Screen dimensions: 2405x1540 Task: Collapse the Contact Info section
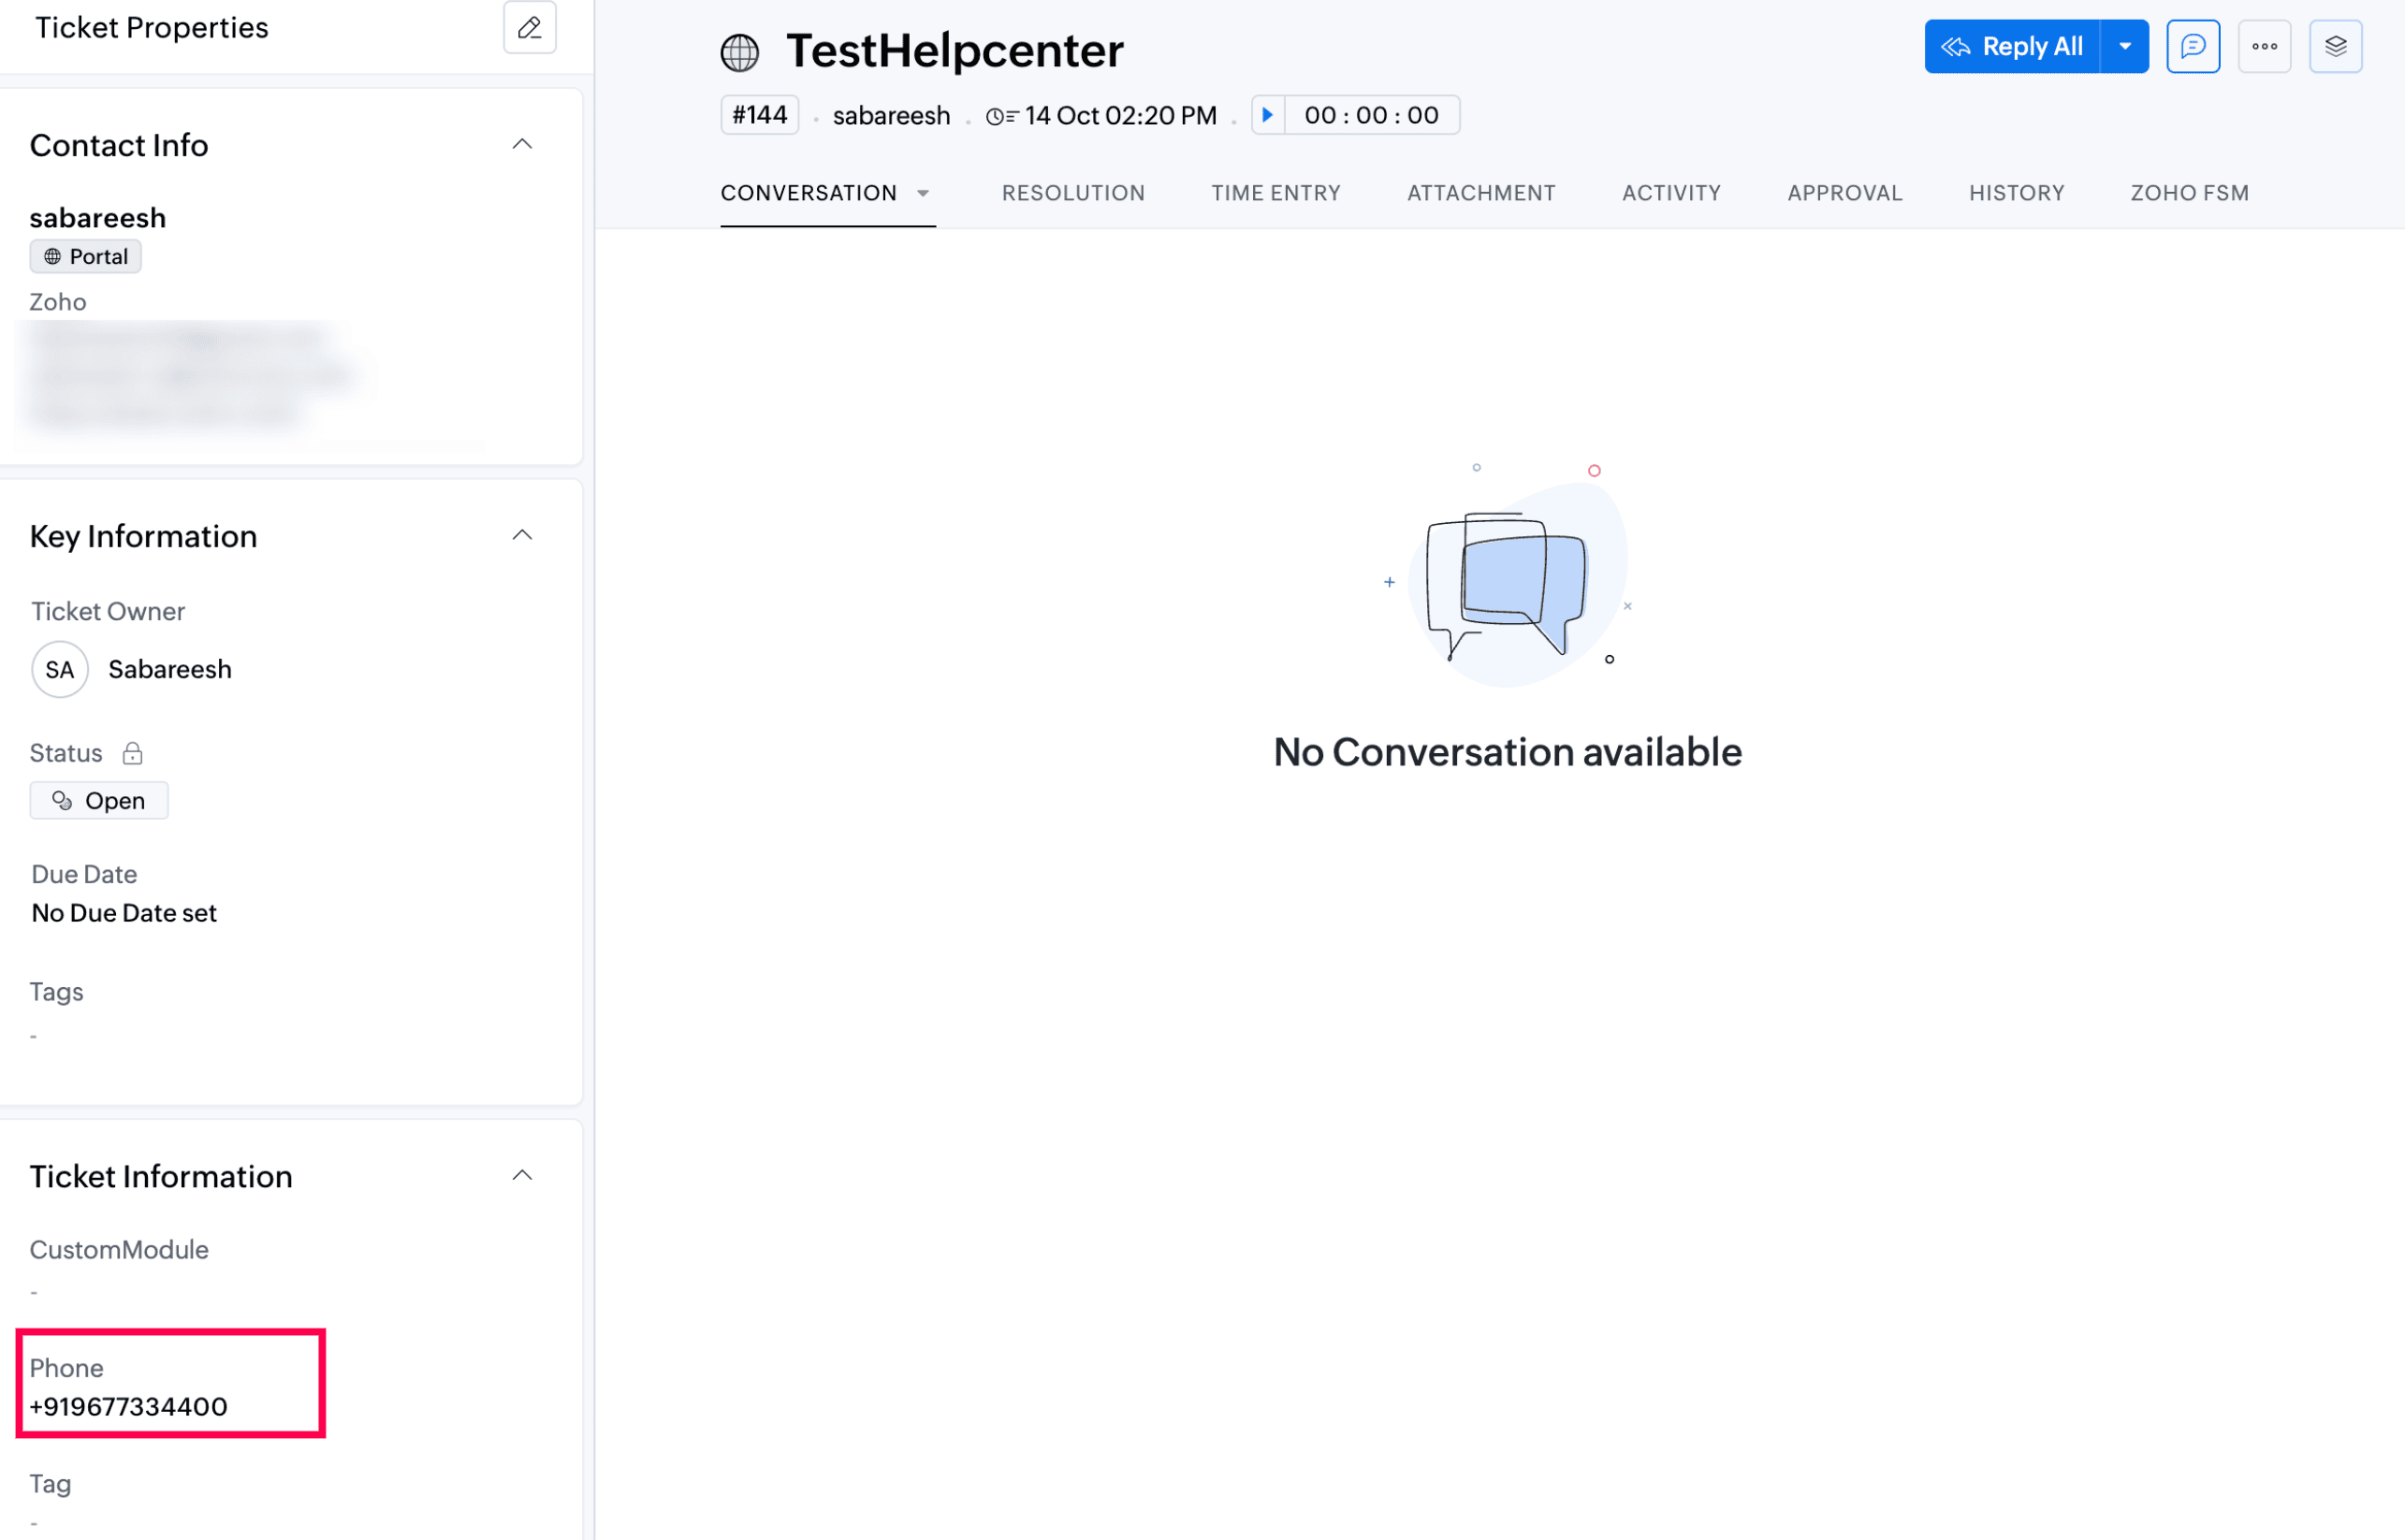pyautogui.click(x=522, y=145)
